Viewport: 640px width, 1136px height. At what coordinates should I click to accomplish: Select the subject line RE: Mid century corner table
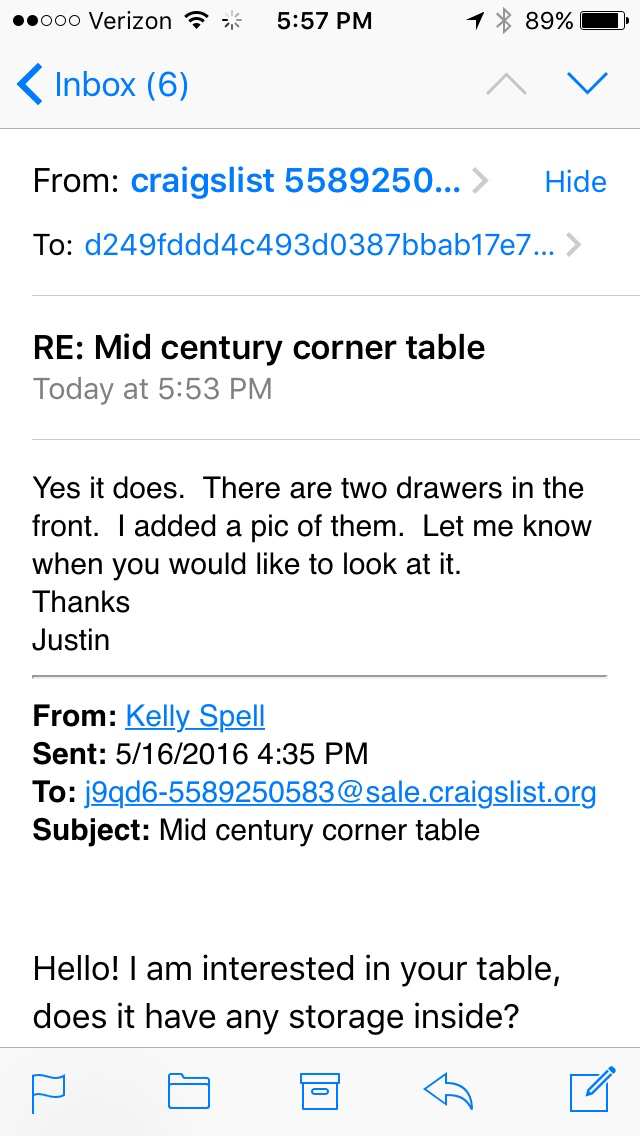259,348
